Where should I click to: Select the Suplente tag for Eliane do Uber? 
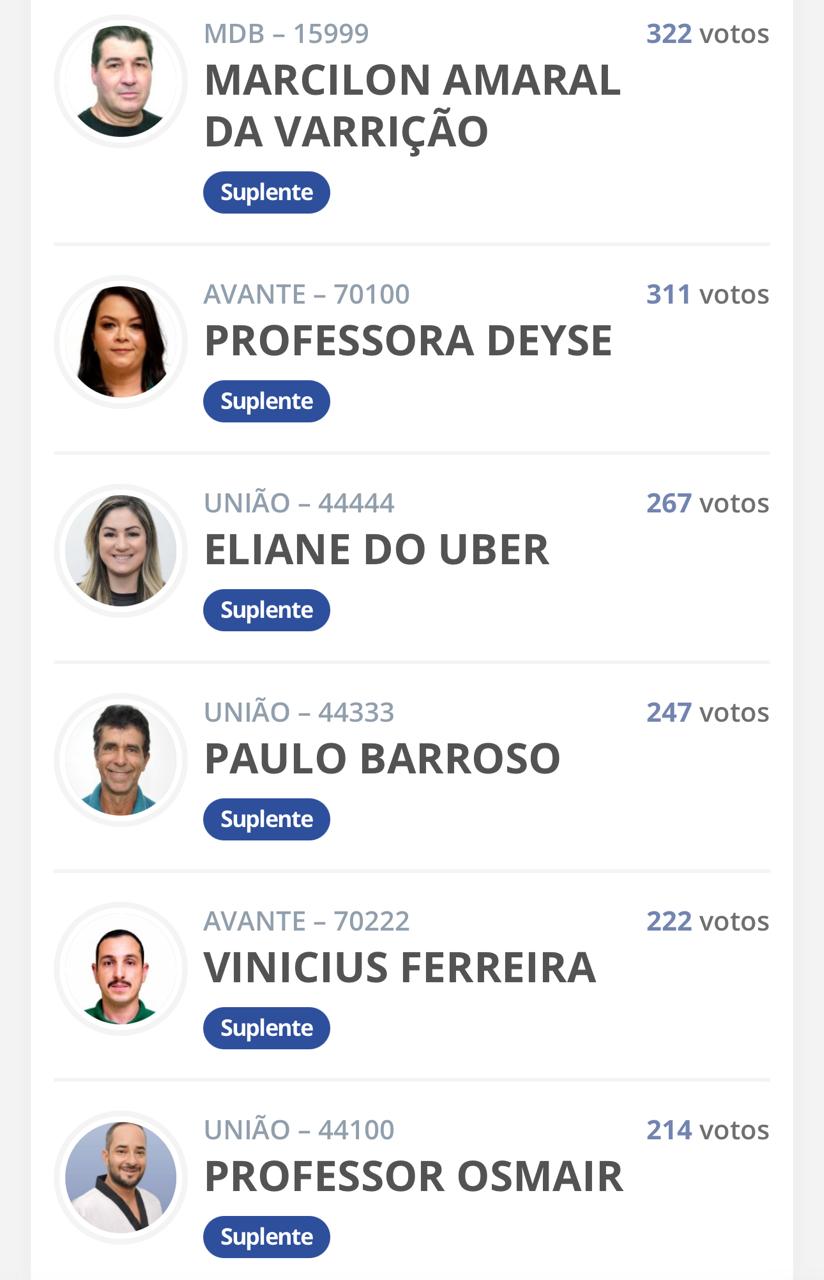267,610
